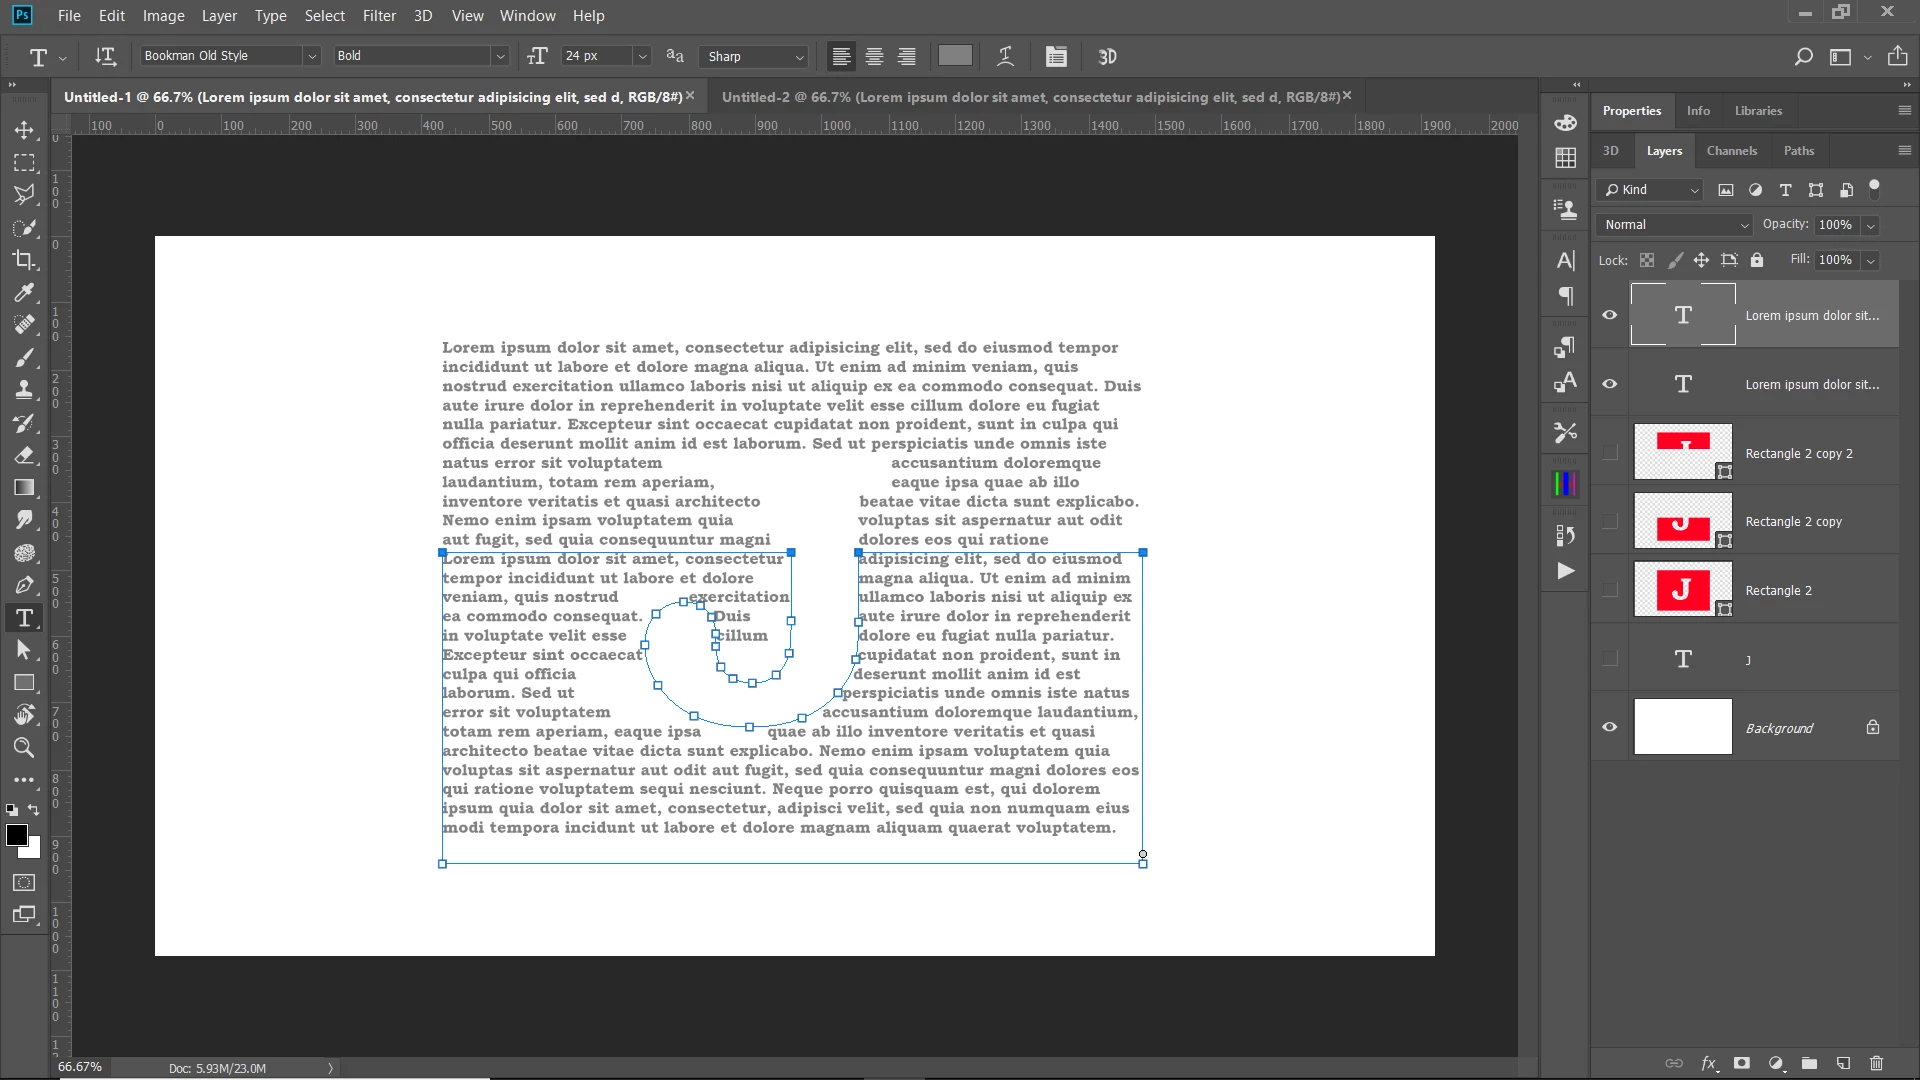
Task: Toggle the Character and Paragraph panels
Action: 1056,56
